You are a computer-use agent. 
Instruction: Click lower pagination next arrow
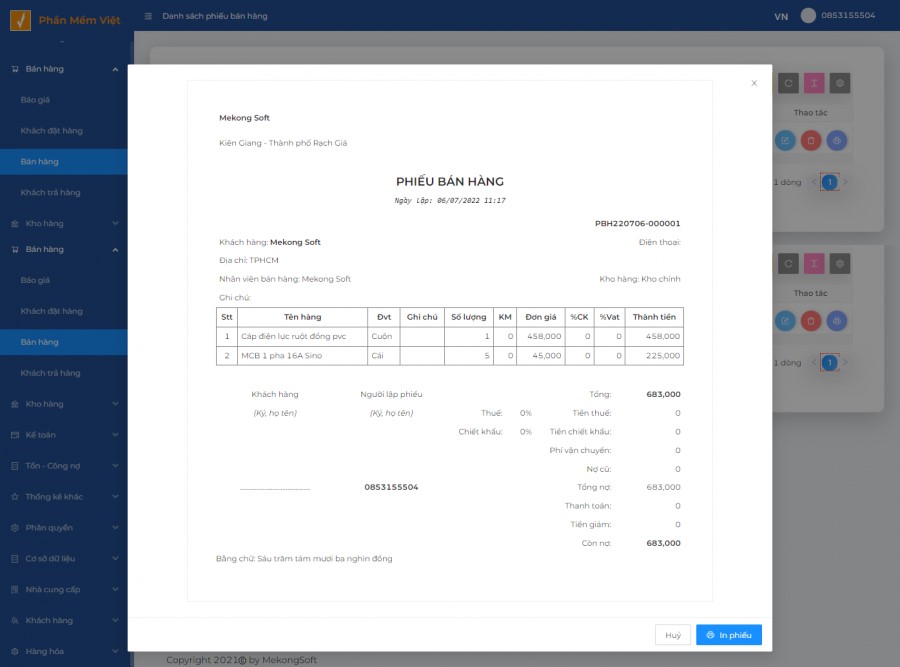(x=845, y=363)
